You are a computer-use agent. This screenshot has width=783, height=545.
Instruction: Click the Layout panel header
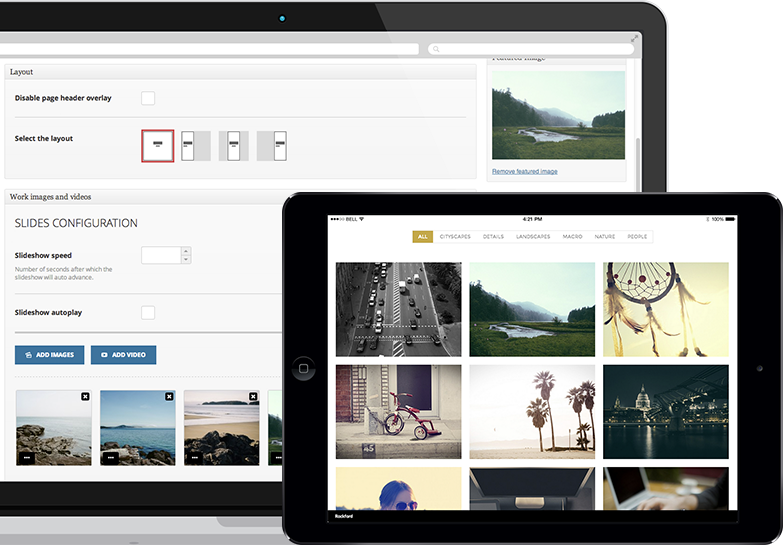(x=240, y=72)
